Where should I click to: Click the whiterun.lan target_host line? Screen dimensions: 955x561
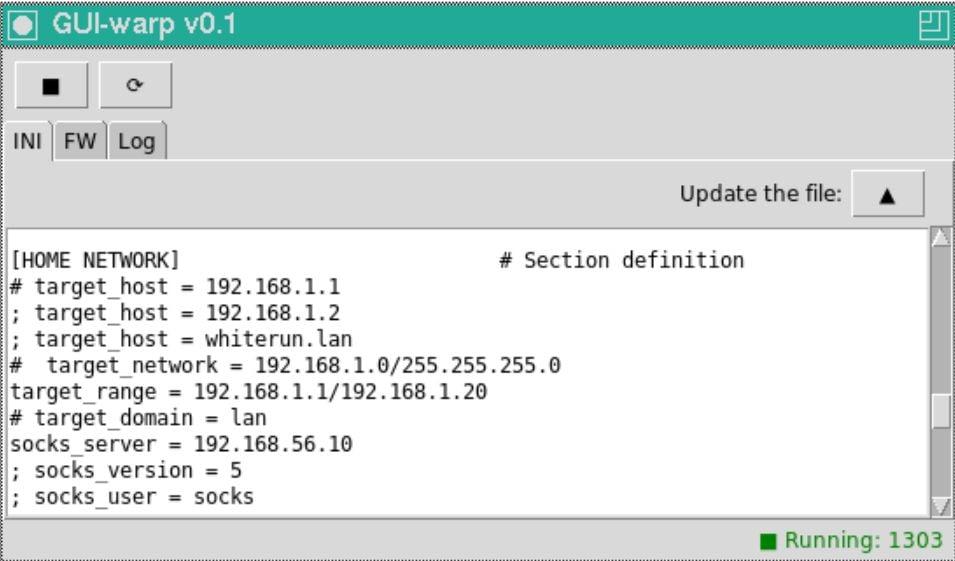(x=181, y=339)
